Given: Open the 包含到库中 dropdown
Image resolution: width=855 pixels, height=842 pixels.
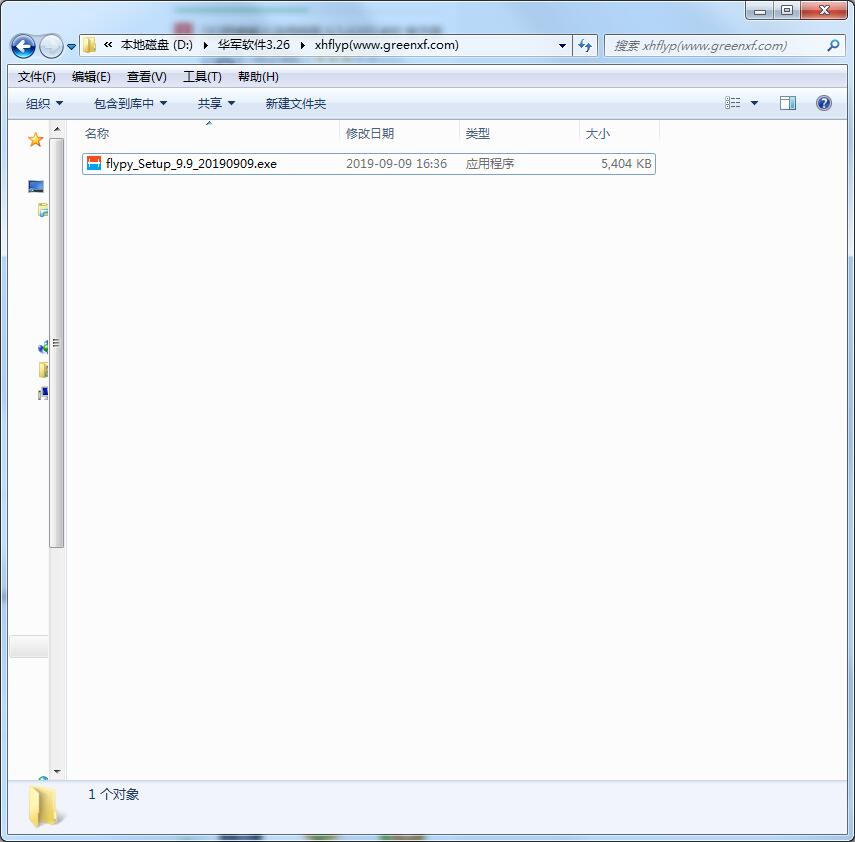Looking at the screenshot, I should coord(130,104).
